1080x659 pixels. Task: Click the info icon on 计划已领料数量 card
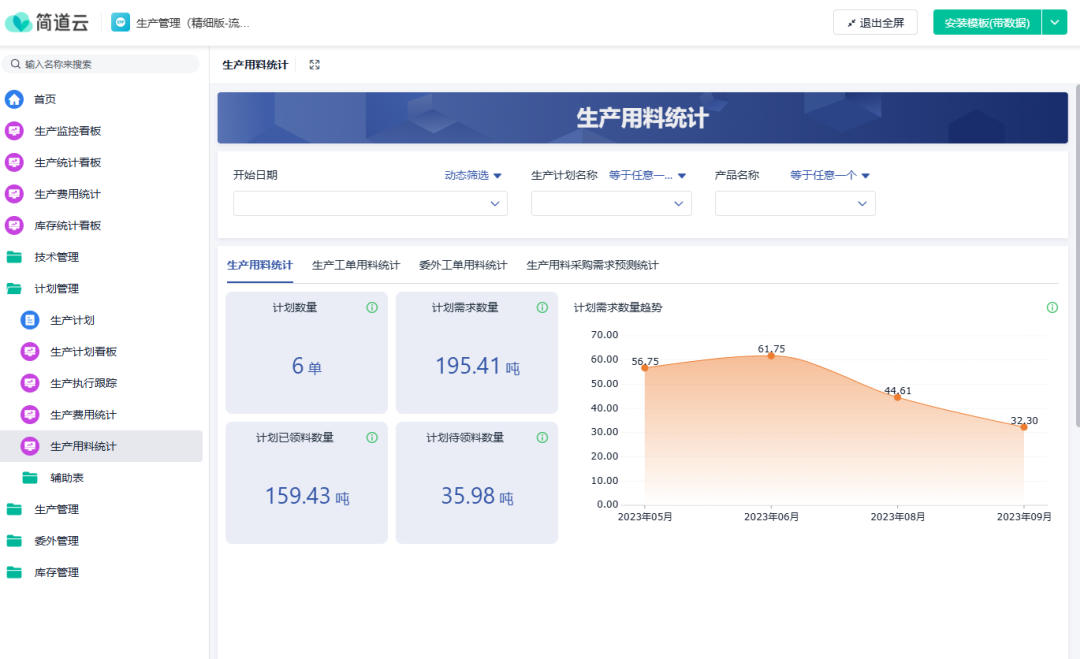[372, 438]
